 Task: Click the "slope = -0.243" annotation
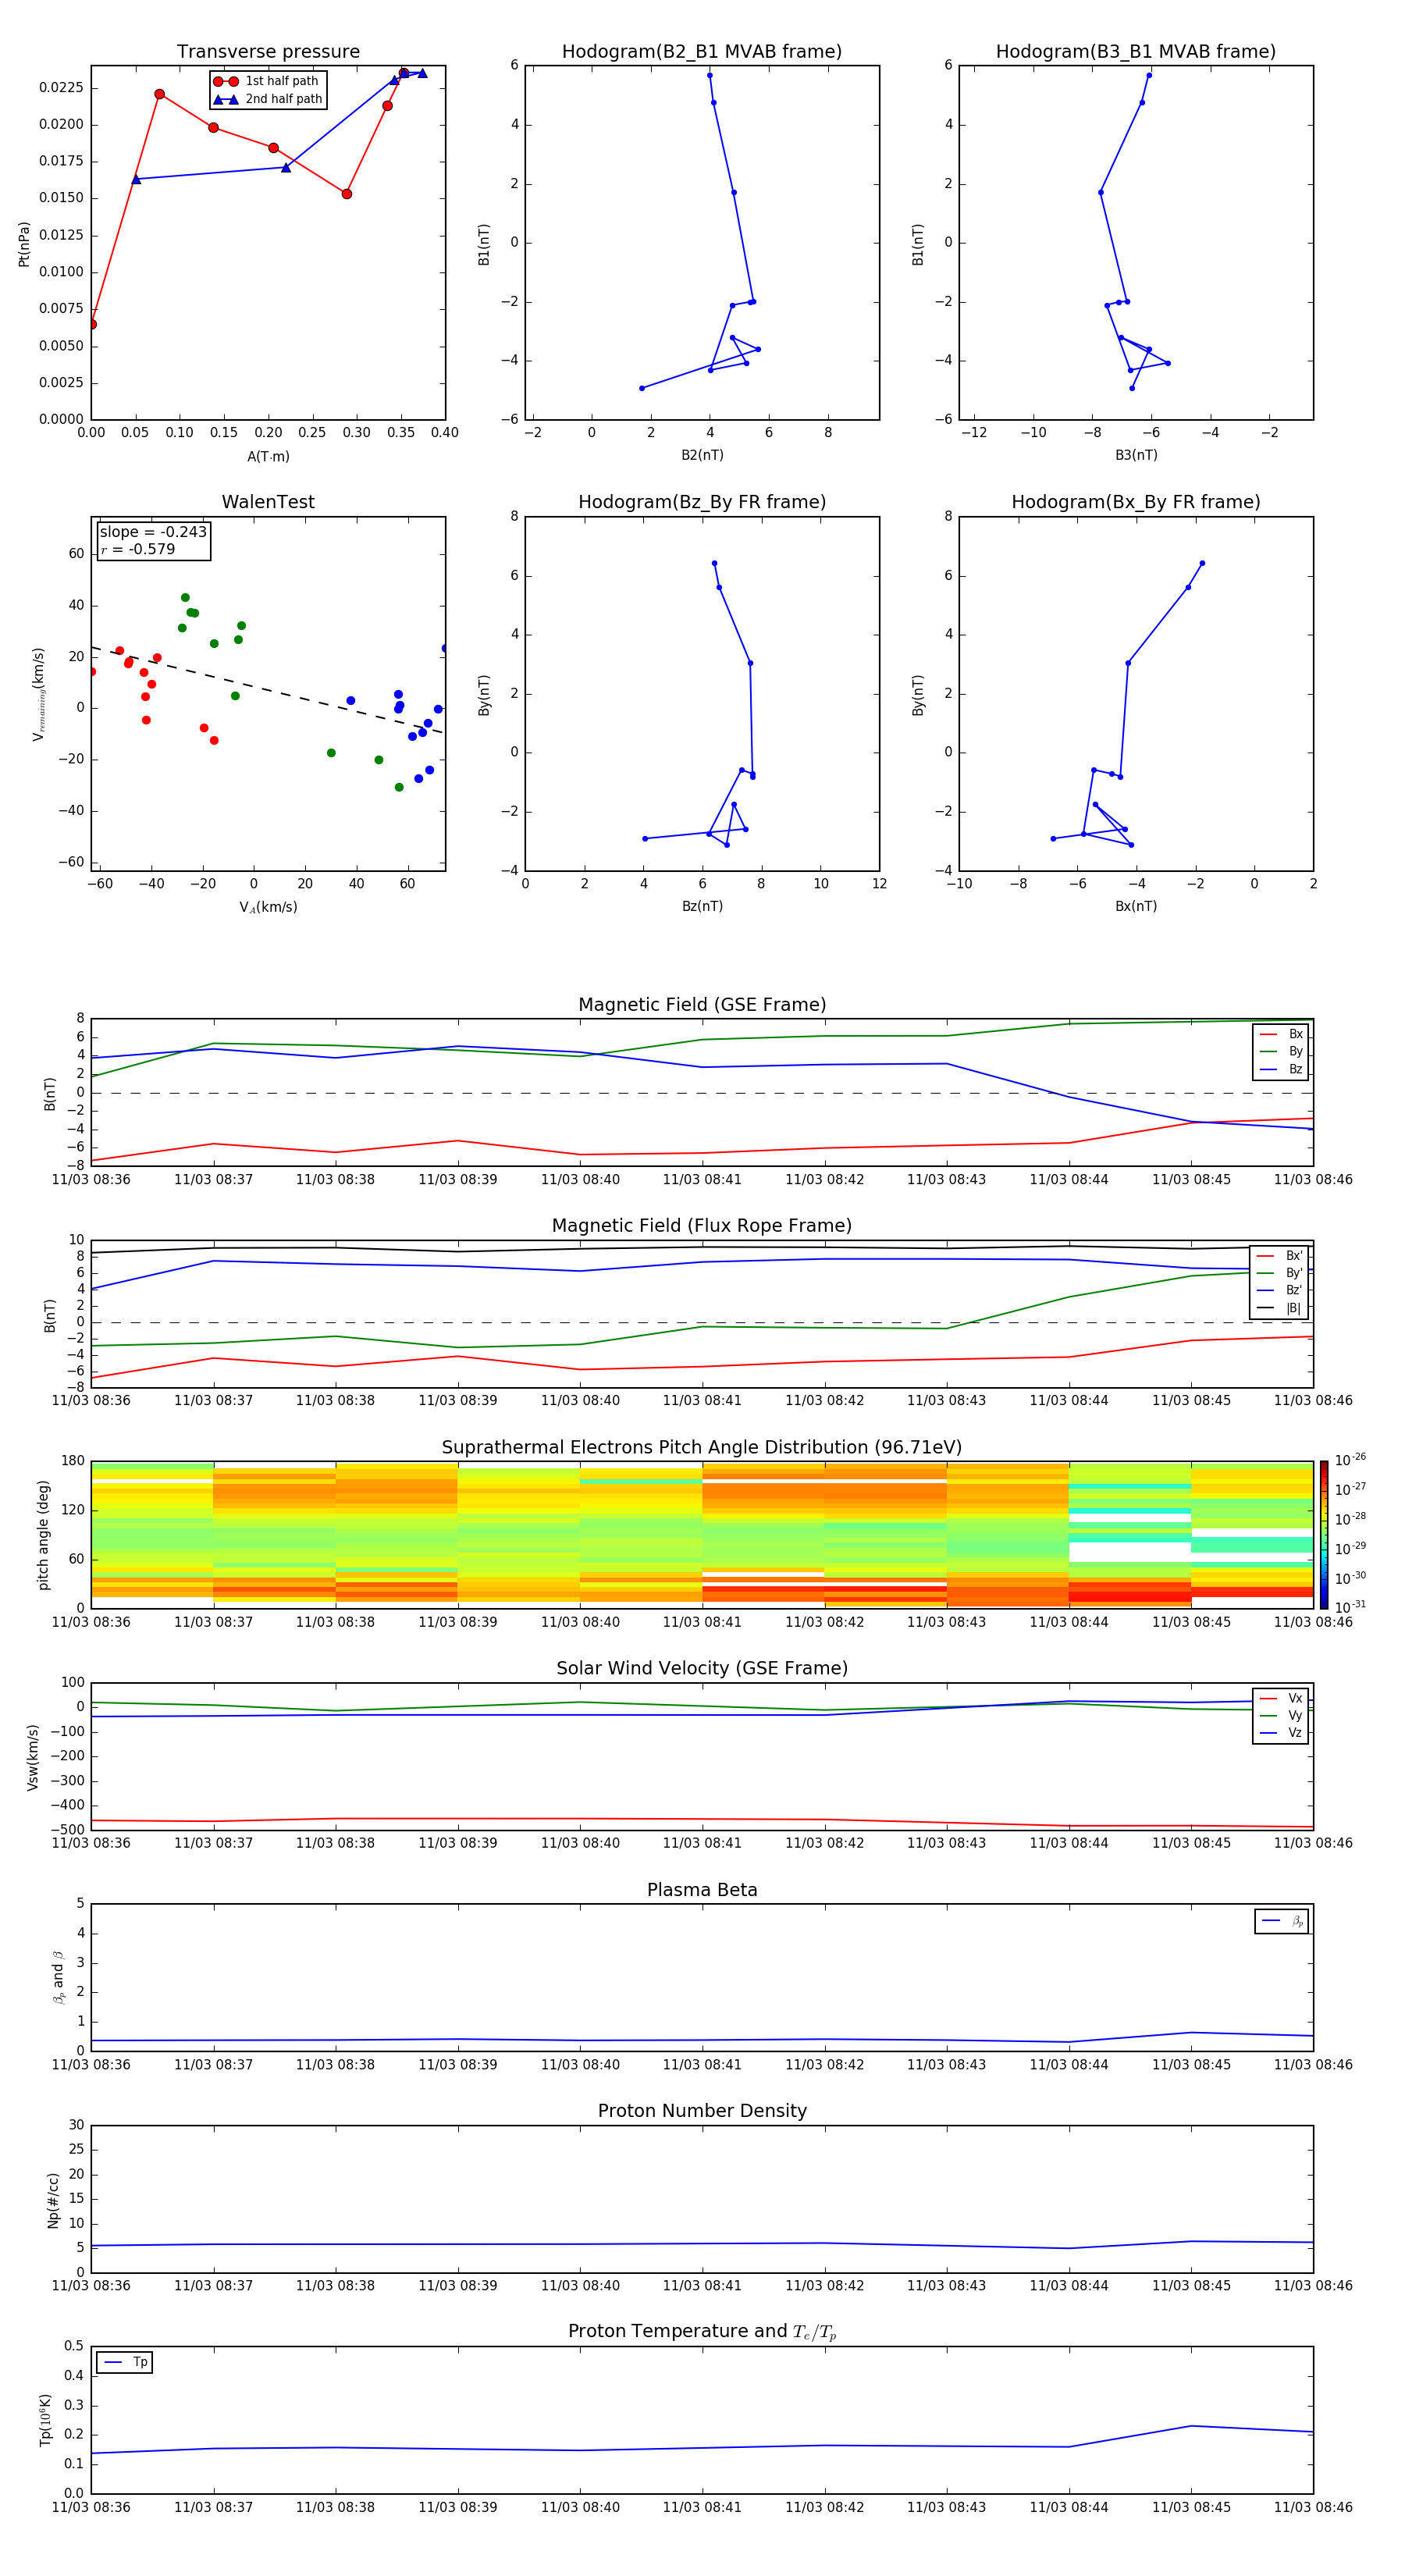point(153,532)
